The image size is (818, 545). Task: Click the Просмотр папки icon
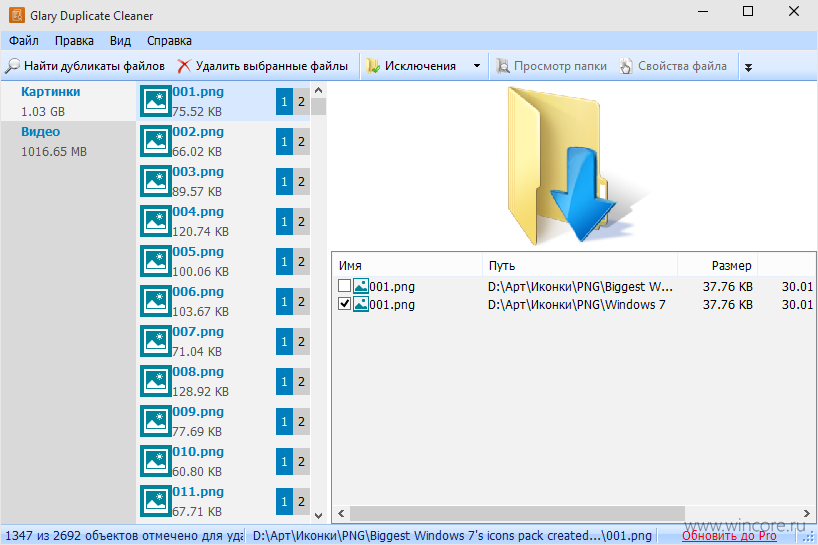click(x=503, y=66)
